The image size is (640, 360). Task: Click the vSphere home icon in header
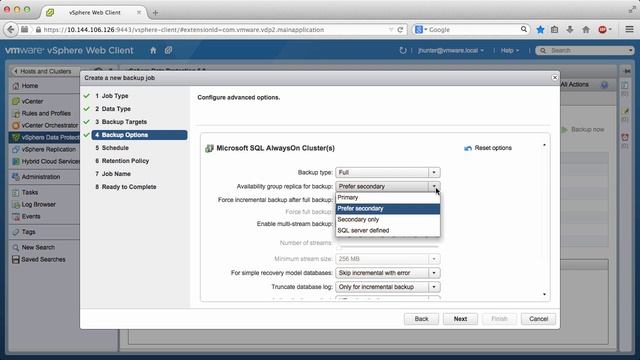[x=153, y=50]
